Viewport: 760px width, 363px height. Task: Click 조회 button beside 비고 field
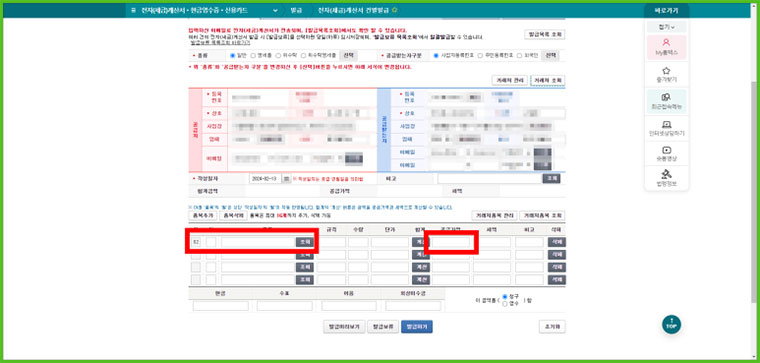click(551, 179)
